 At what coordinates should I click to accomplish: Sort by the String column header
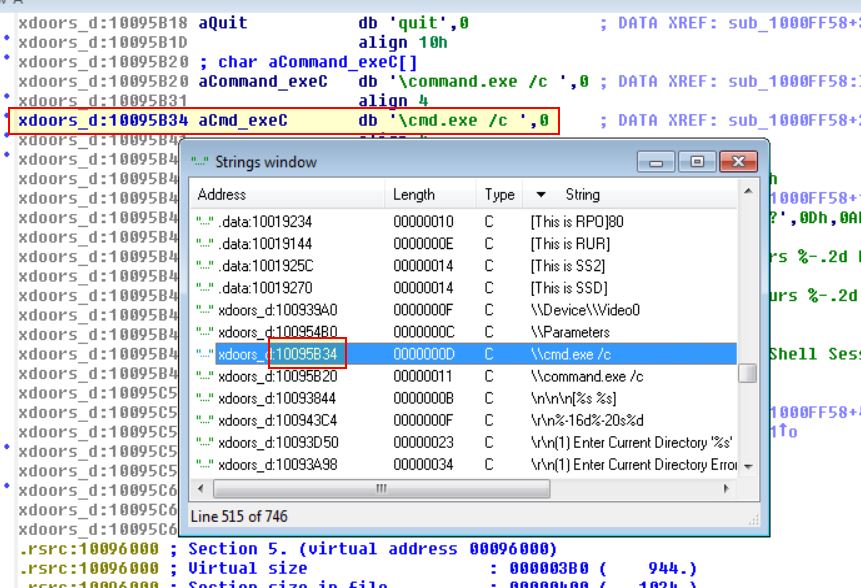click(629, 194)
